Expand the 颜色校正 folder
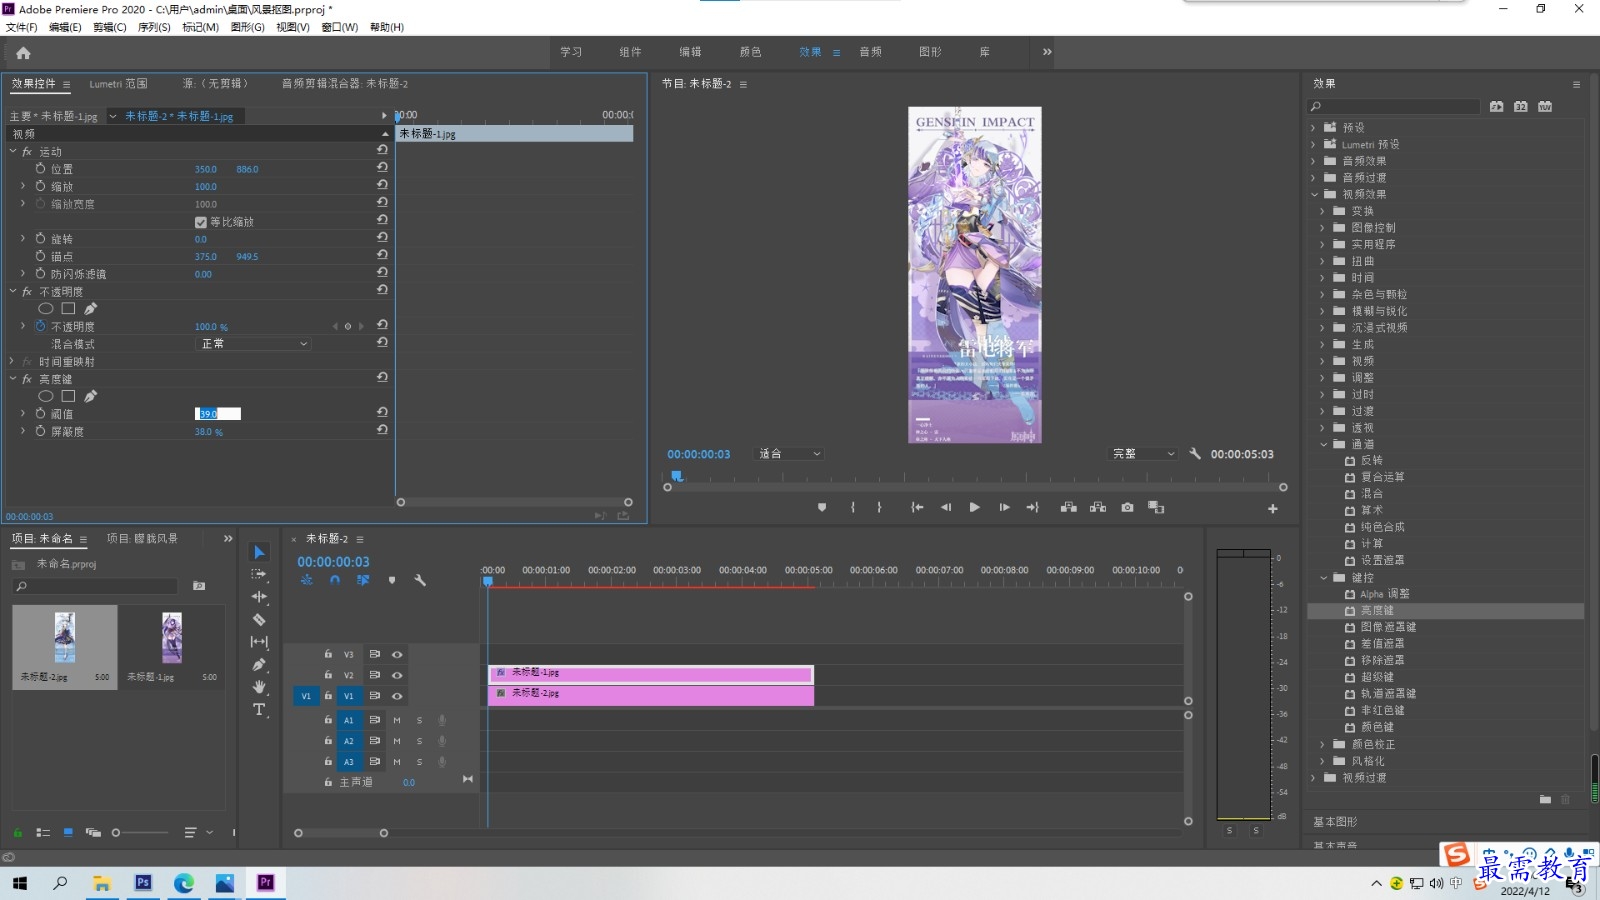The height and width of the screenshot is (900, 1600). pyautogui.click(x=1322, y=745)
